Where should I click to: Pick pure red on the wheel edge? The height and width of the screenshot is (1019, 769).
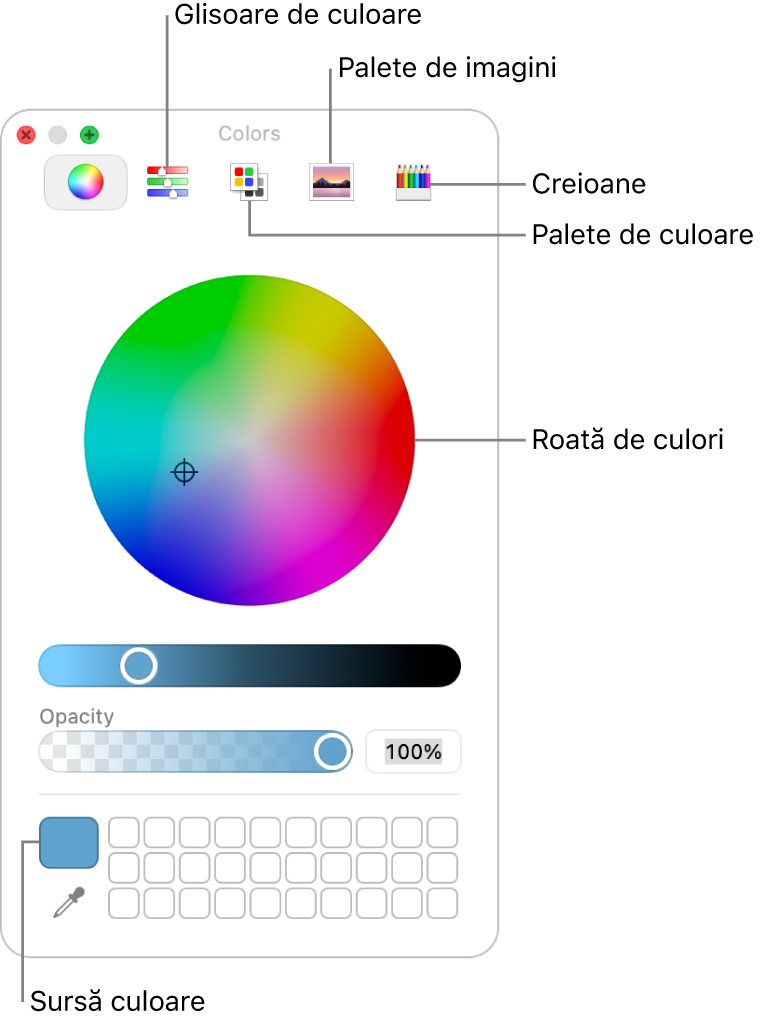pyautogui.click(x=407, y=440)
